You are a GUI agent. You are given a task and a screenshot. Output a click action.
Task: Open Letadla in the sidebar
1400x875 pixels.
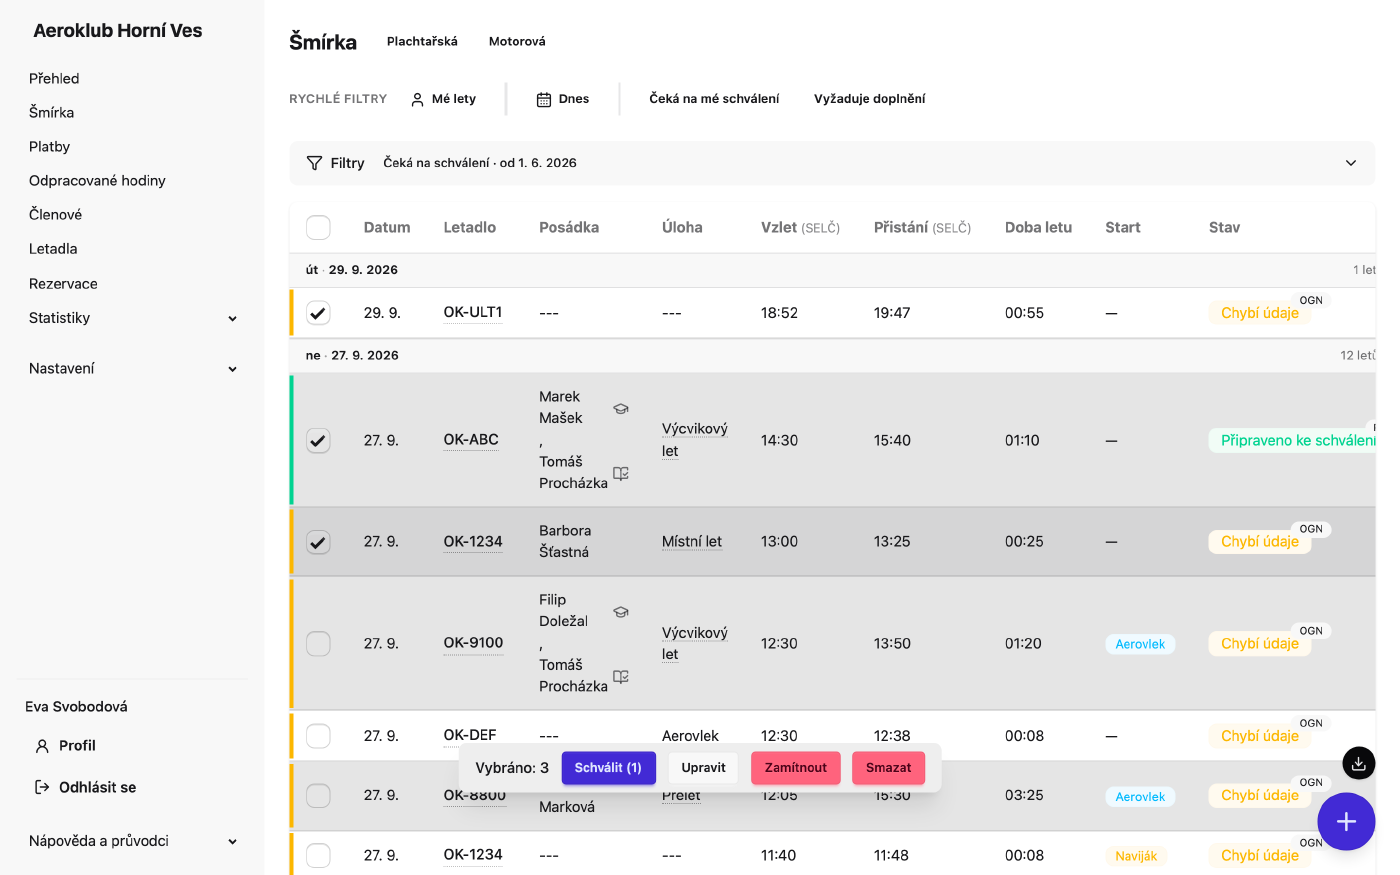coord(53,248)
